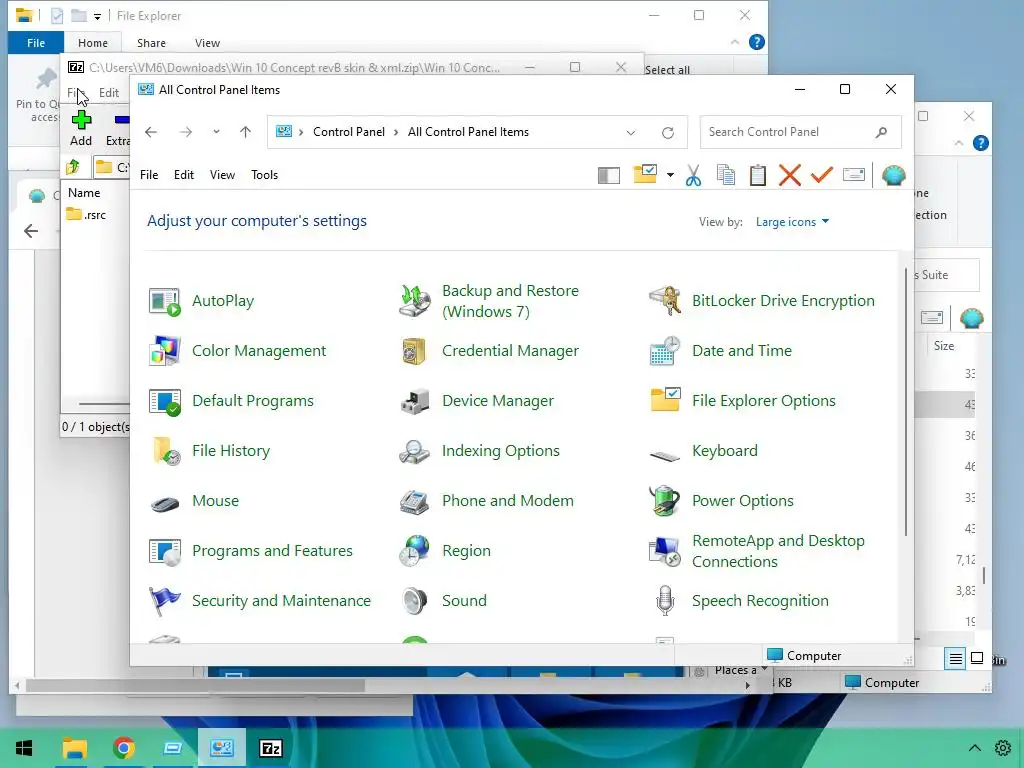Click vertical scrollbar in Control Panel list
1024x768 pixels.
click(x=906, y=402)
